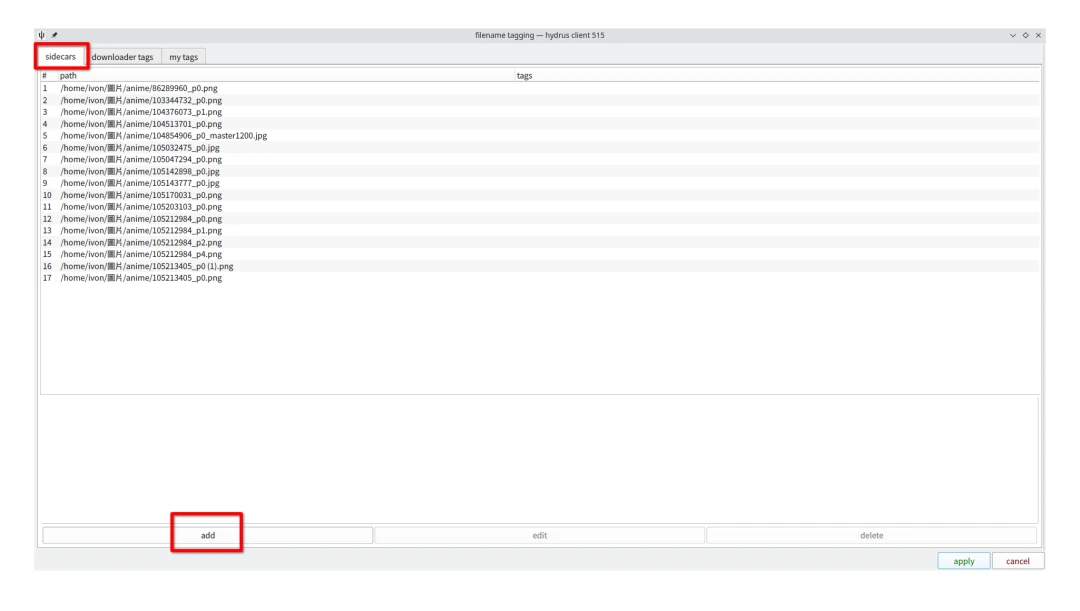Viewport: 1080px width, 611px height.
Task: Select row 104376073_p1.png
Action: coord(540,112)
